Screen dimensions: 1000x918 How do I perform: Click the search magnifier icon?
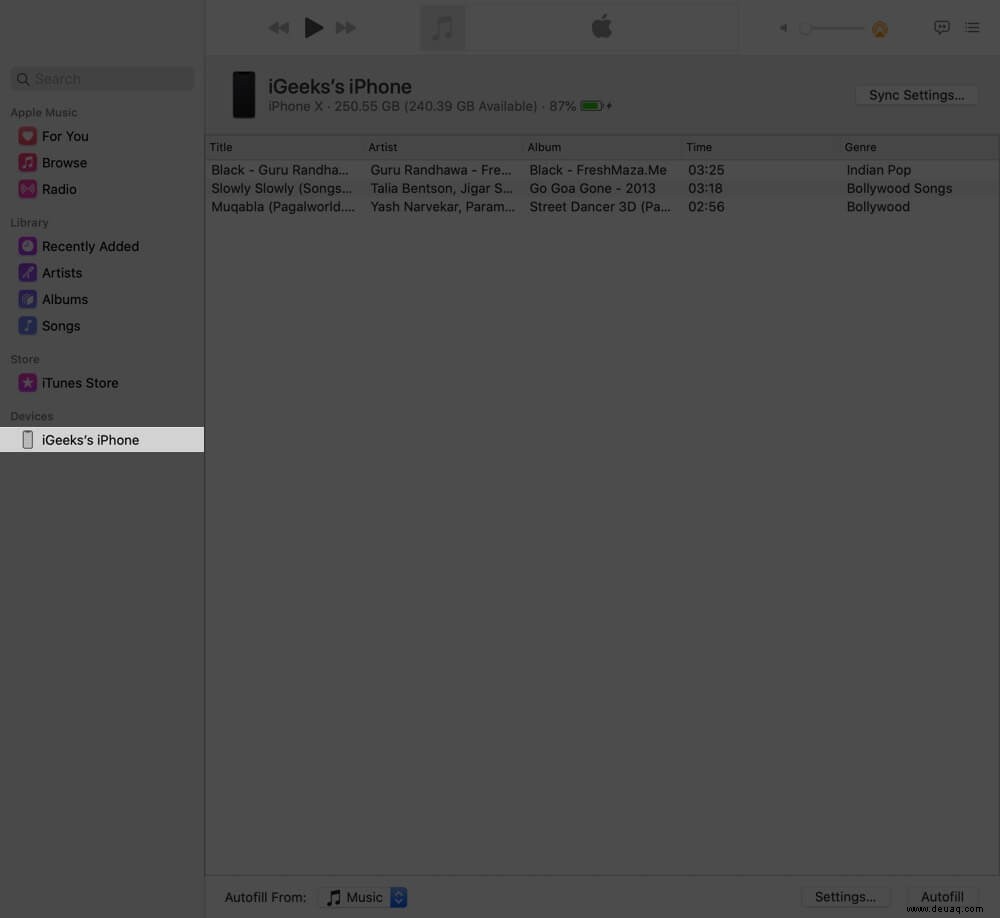pyautogui.click(x=23, y=79)
